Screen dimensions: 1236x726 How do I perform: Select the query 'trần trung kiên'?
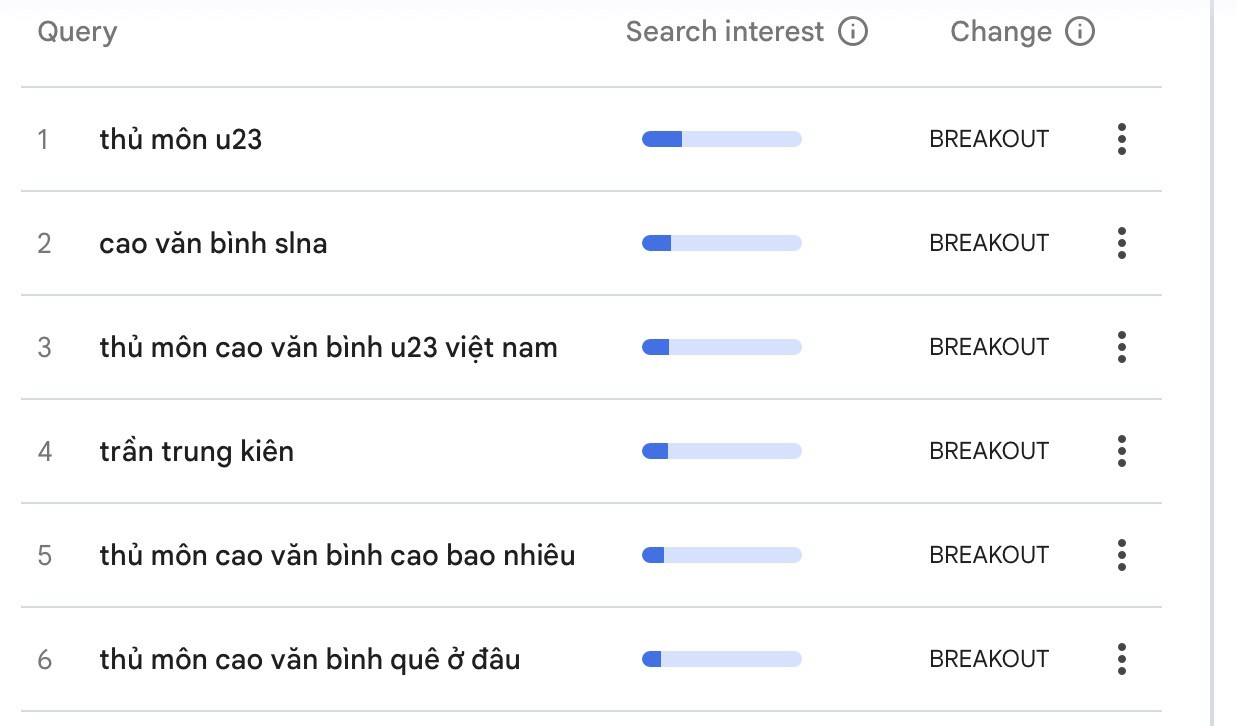(196, 451)
